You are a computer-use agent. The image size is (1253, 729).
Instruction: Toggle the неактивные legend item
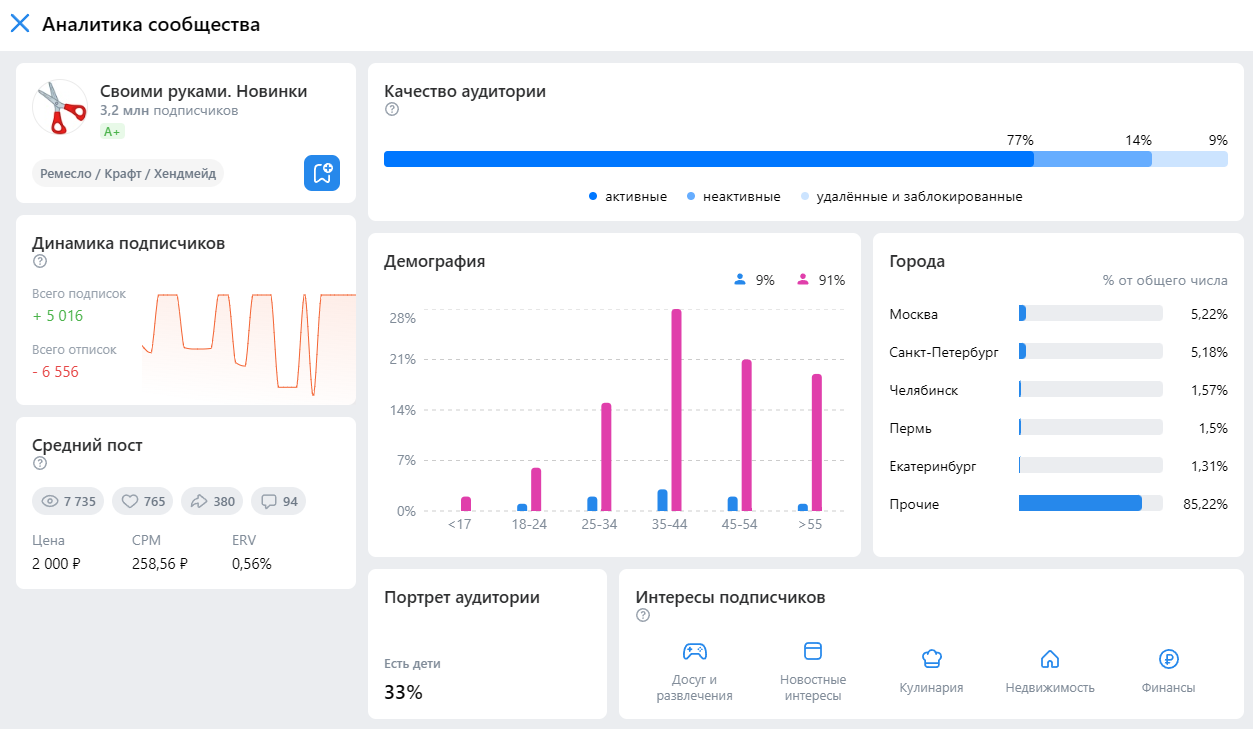click(733, 197)
